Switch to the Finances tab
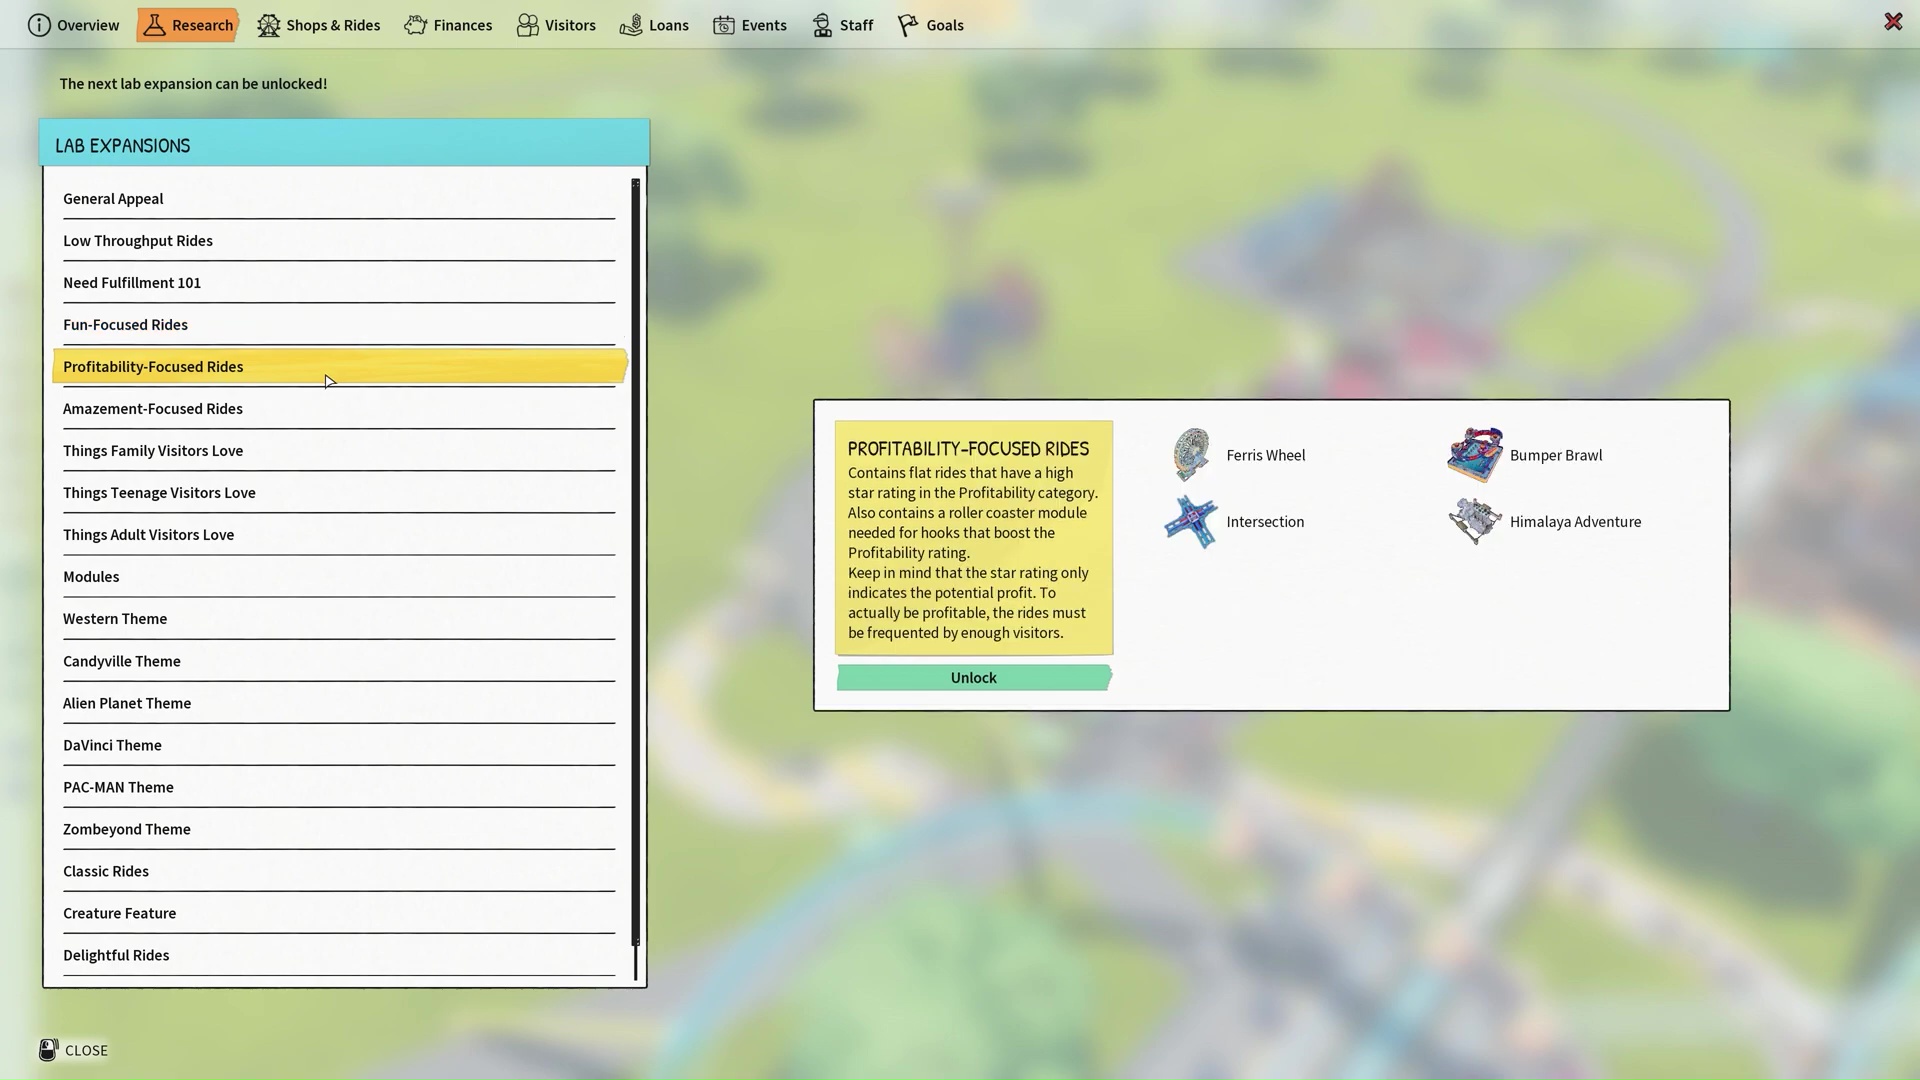1920x1080 pixels. click(448, 25)
